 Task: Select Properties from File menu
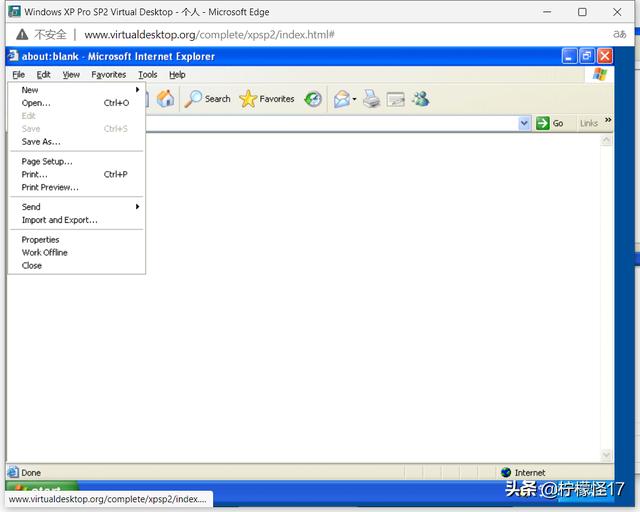coord(77,240)
